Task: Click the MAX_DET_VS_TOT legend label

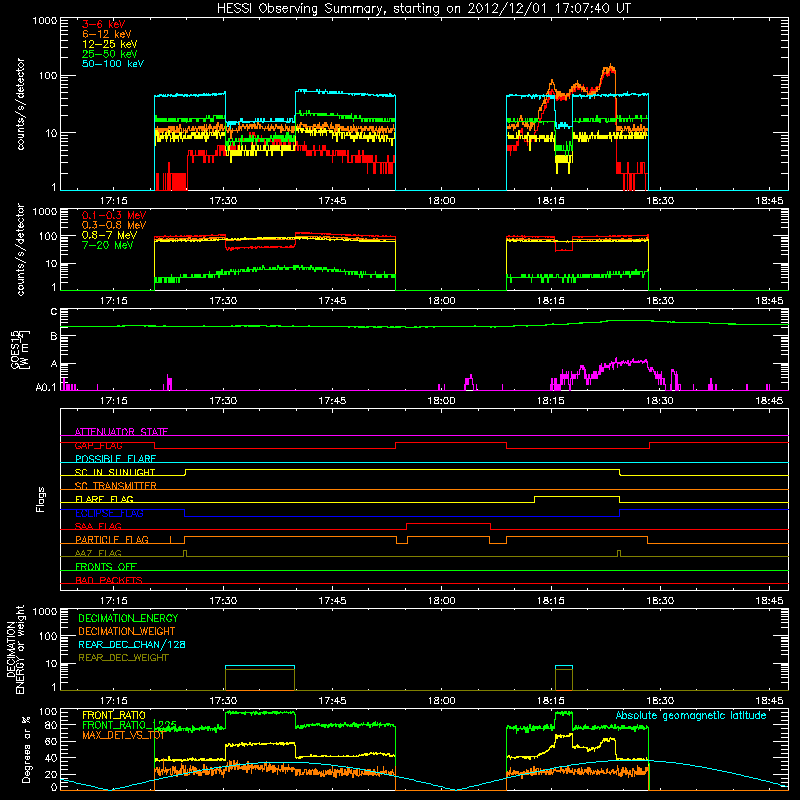Action: point(123,735)
